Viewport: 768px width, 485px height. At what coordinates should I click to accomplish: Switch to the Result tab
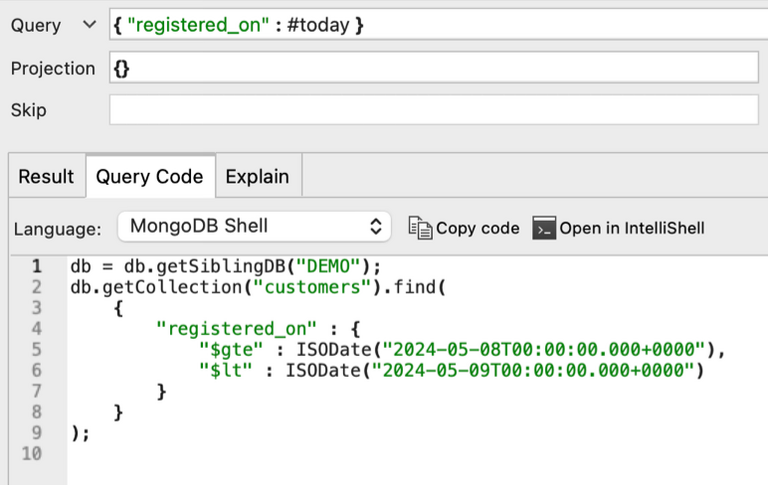tap(46, 177)
